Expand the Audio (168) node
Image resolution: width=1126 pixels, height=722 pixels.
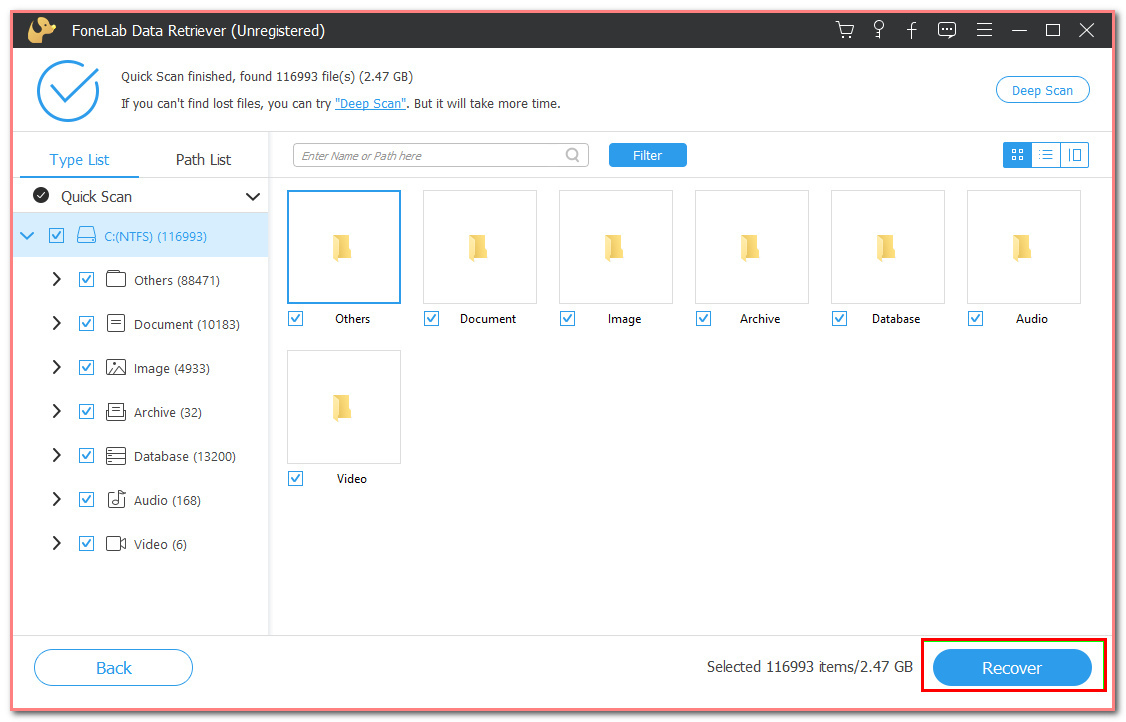pyautogui.click(x=56, y=499)
